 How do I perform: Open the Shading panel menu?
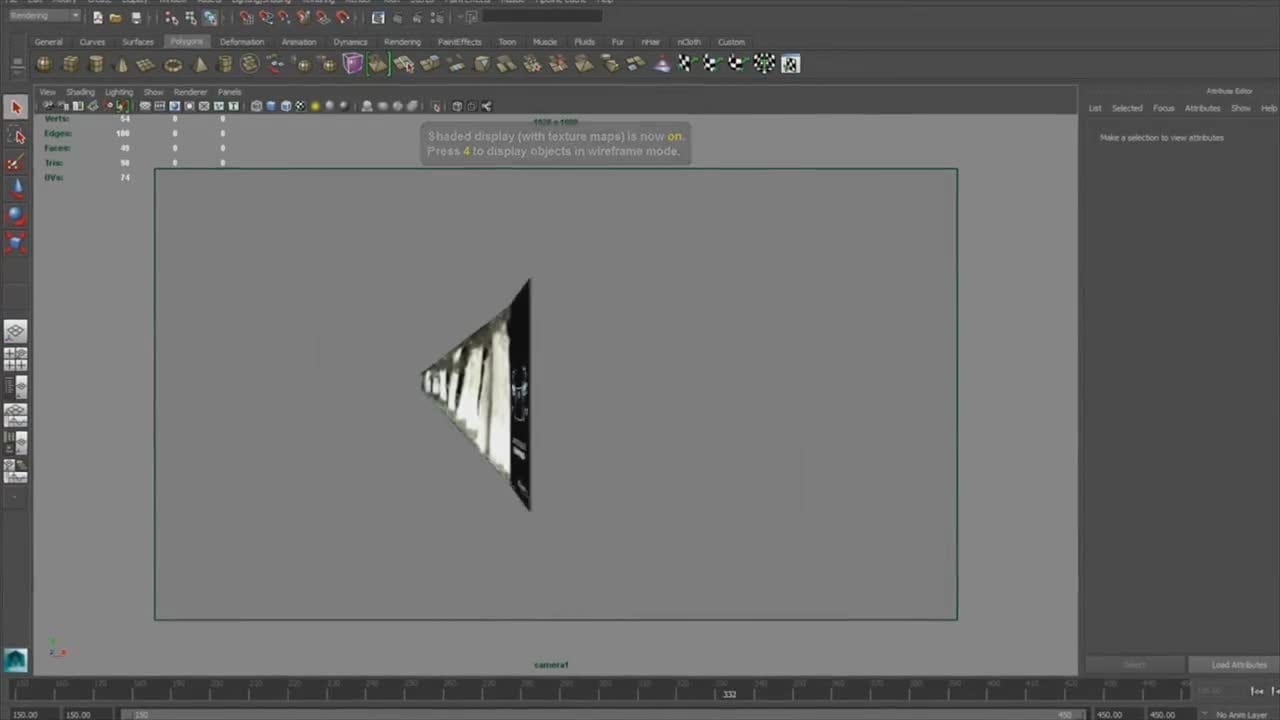[80, 92]
